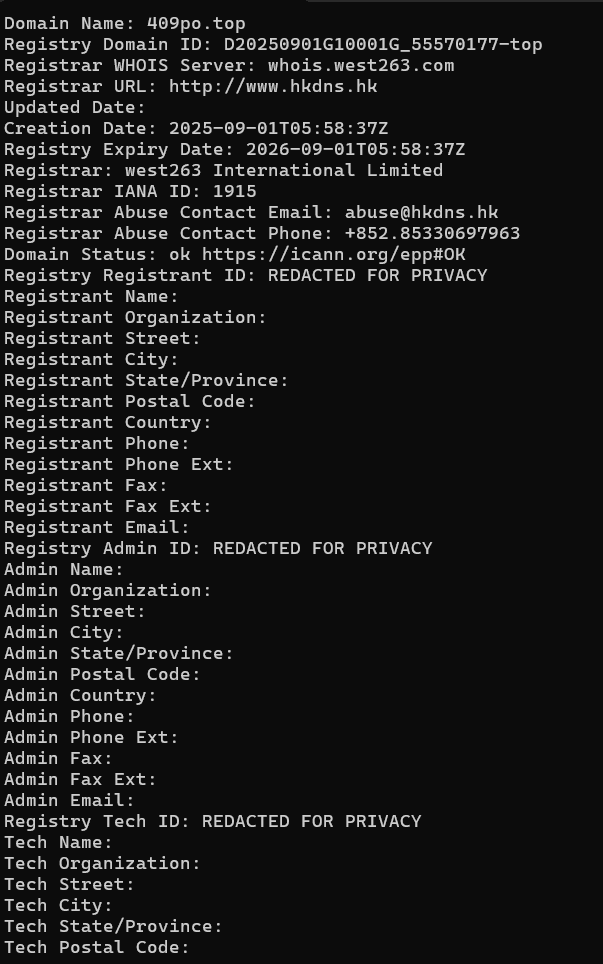The image size is (603, 964).
Task: Click the Registrar IANA ID 1915
Action: pyautogui.click(x=234, y=191)
